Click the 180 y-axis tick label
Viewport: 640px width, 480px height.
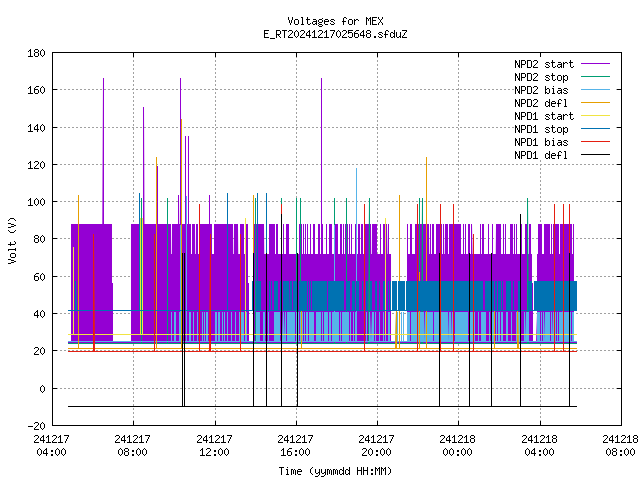[x=36, y=53]
